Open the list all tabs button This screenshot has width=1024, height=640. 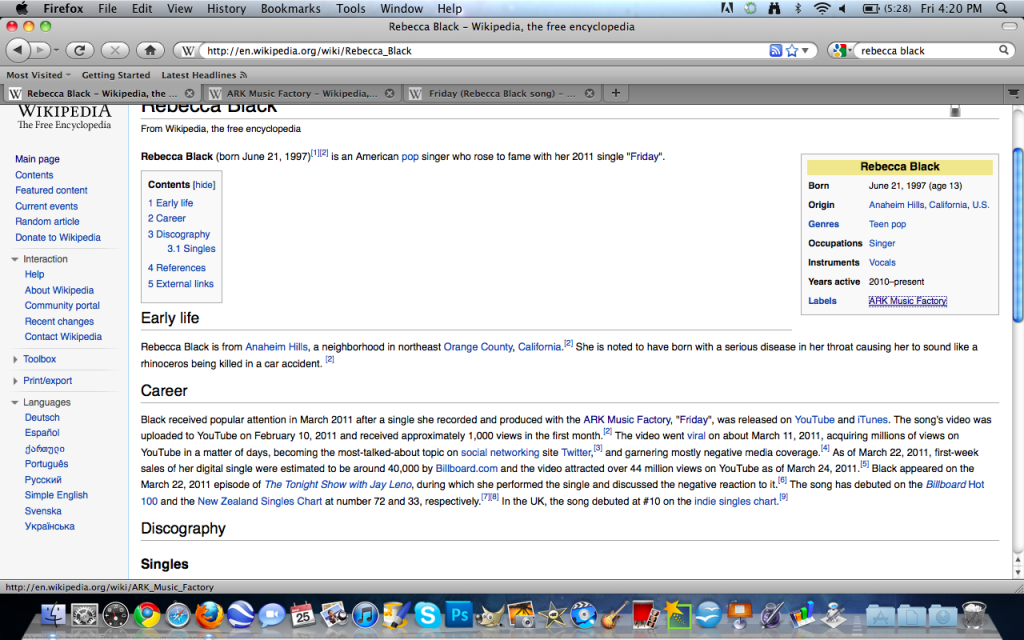(x=1013, y=93)
